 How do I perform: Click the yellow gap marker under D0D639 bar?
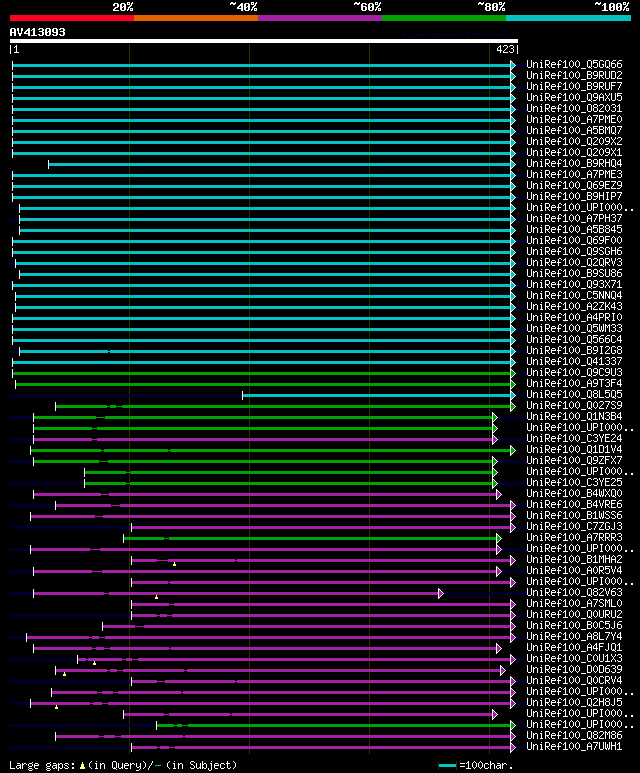pyautogui.click(x=65, y=674)
